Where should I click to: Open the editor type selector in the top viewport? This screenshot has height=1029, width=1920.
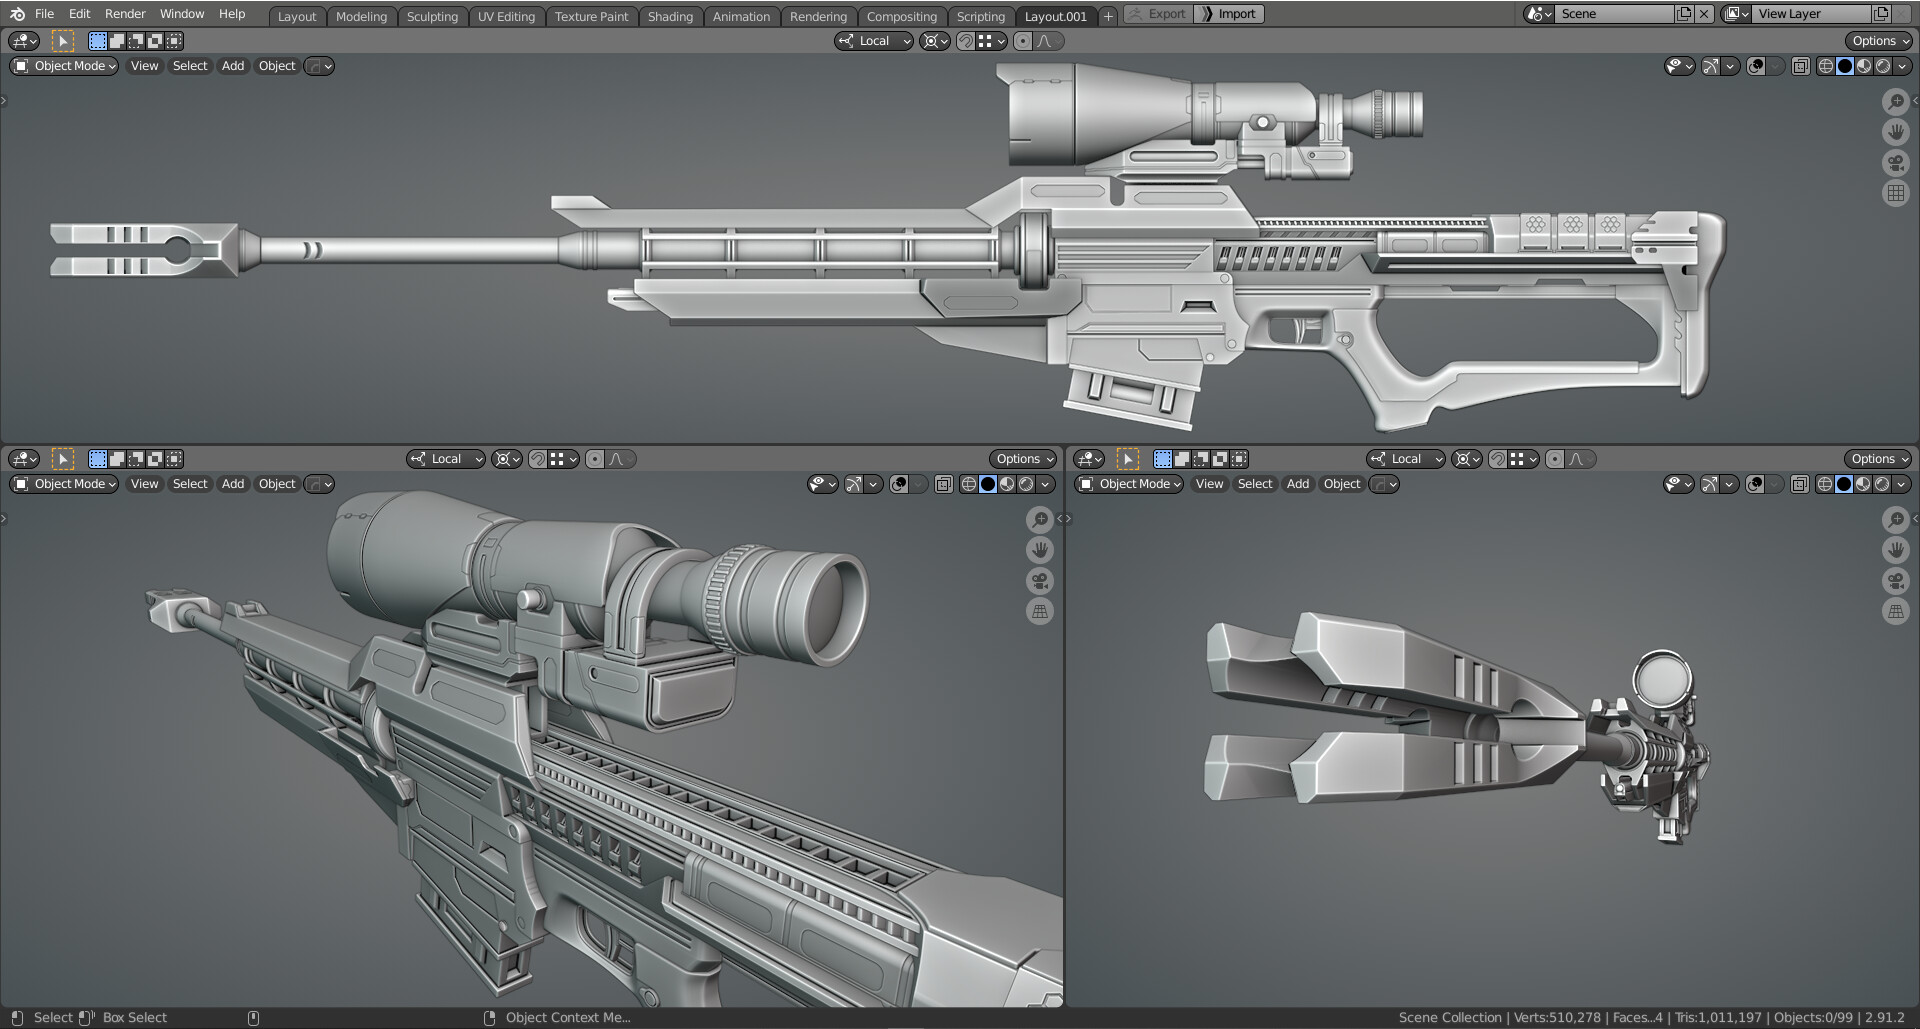click(x=22, y=40)
